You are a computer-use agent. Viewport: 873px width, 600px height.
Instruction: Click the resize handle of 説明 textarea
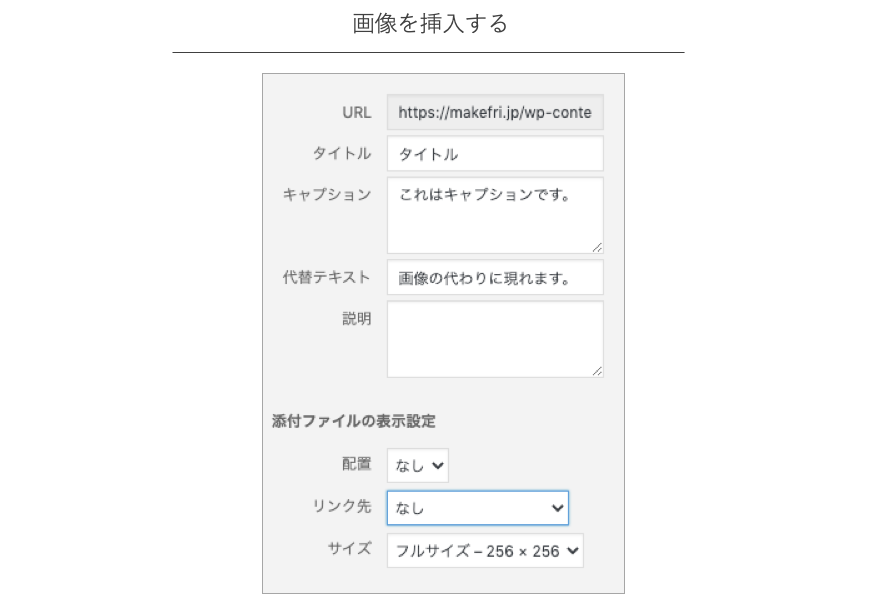click(x=597, y=371)
